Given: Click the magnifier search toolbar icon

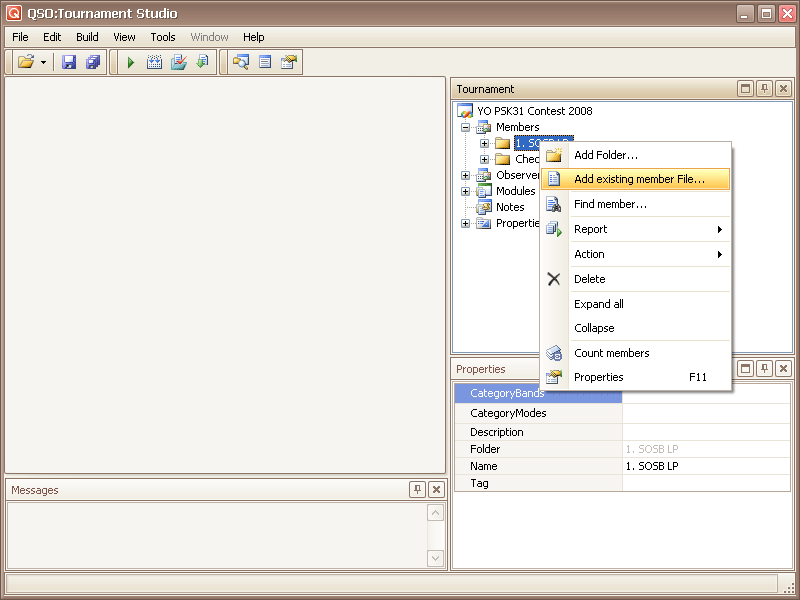Looking at the screenshot, I should click(240, 62).
